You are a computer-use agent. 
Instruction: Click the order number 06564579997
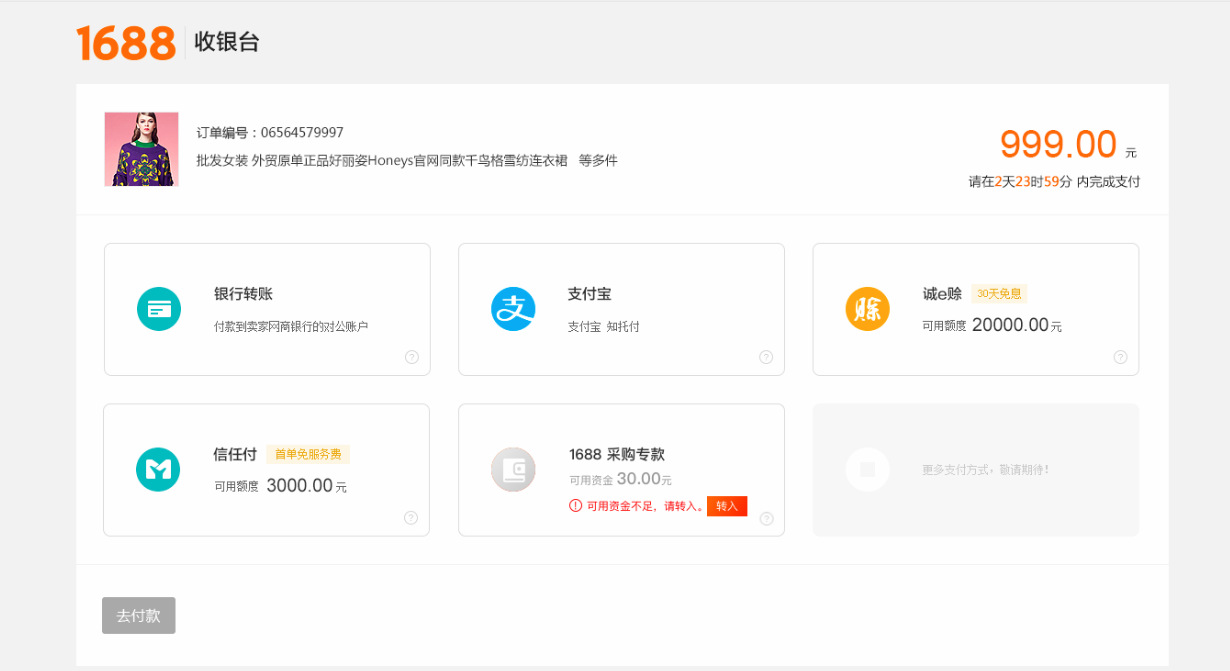tap(302, 132)
